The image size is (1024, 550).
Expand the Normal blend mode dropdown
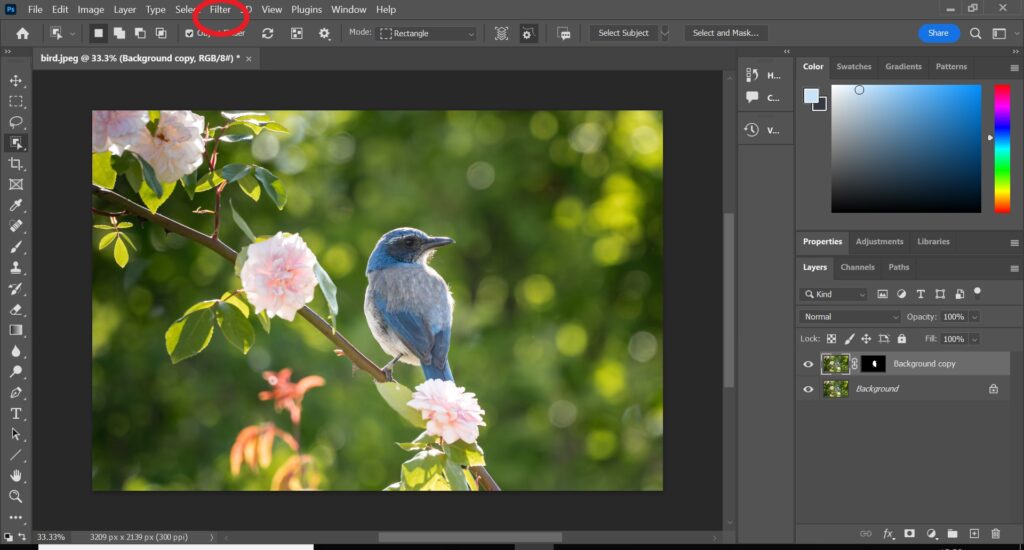tap(850, 317)
